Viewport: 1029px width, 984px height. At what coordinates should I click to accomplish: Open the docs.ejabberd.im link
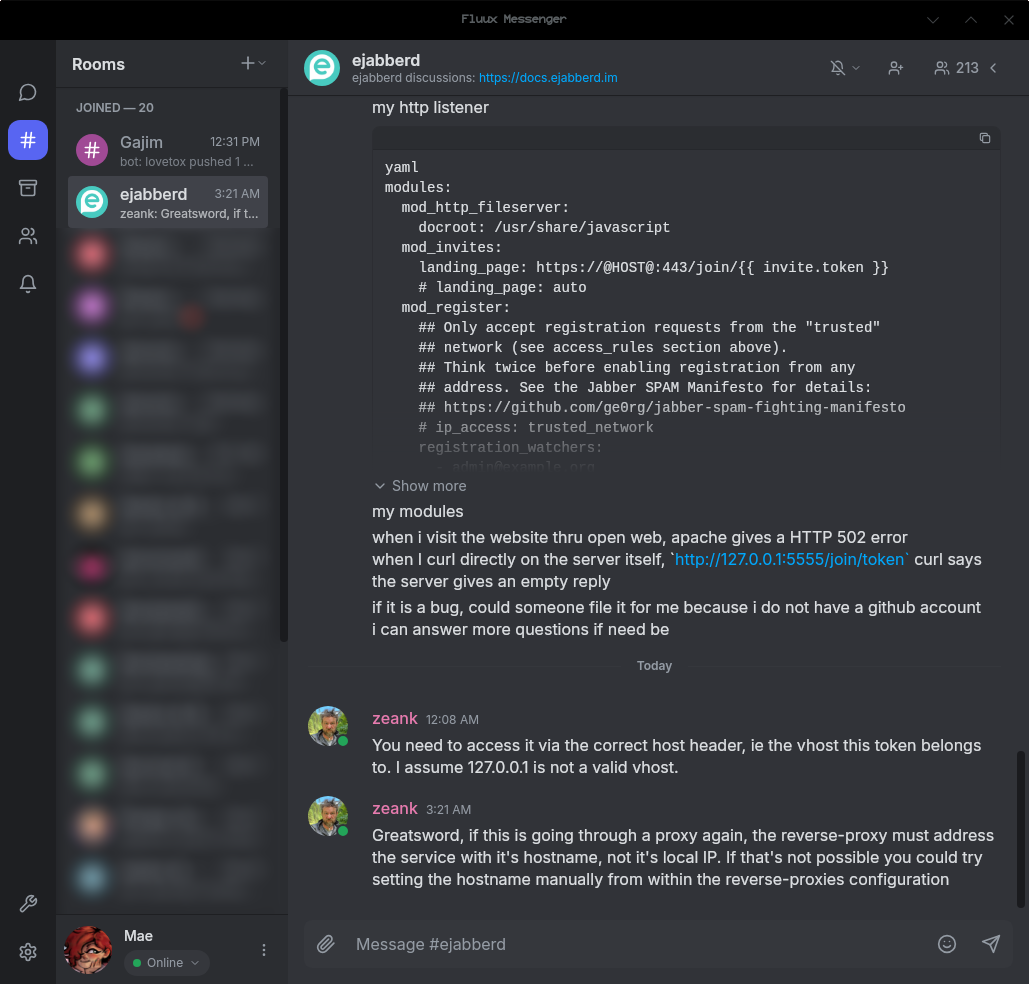pos(546,77)
